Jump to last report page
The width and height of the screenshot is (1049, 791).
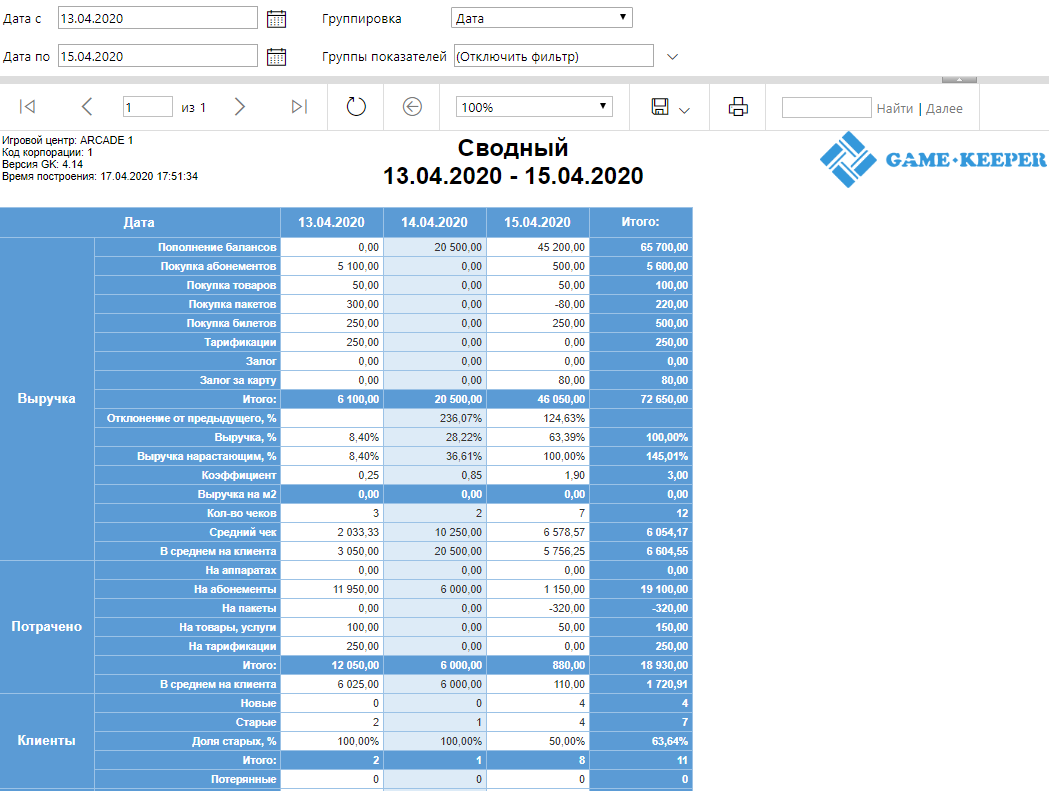point(299,106)
